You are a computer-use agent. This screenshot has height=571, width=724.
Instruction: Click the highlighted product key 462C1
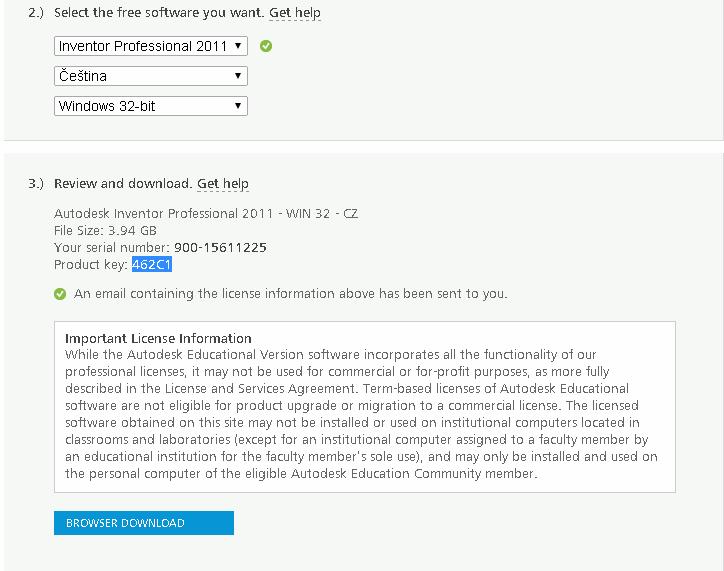click(x=153, y=264)
